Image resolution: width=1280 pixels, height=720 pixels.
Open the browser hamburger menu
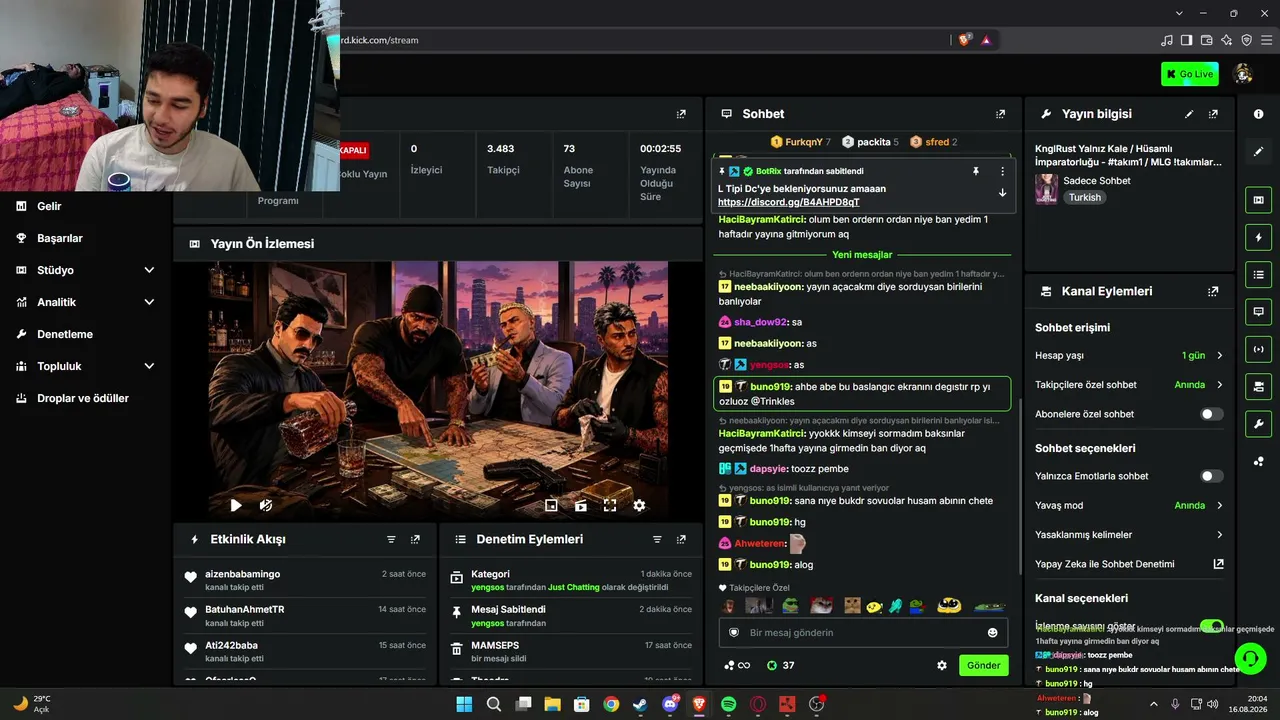(x=1266, y=40)
